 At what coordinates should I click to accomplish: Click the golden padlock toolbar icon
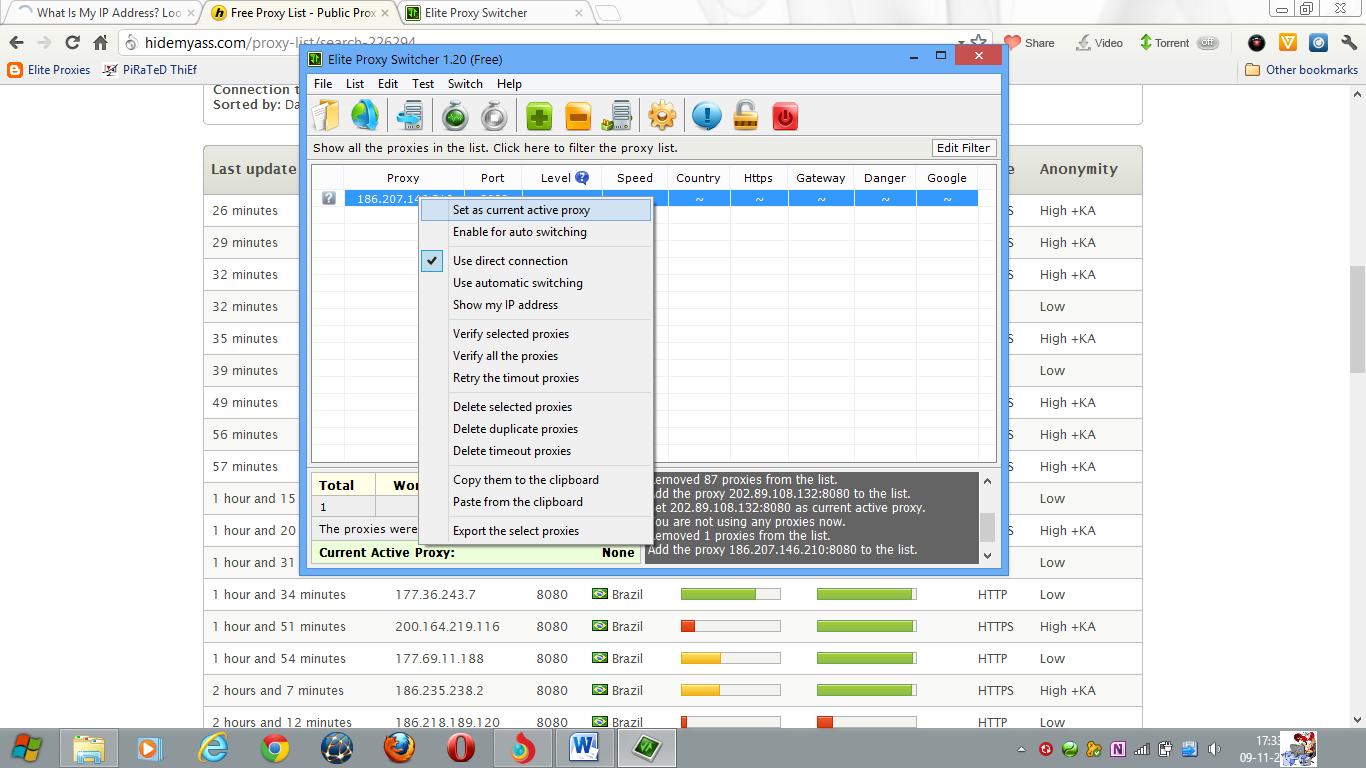745,116
